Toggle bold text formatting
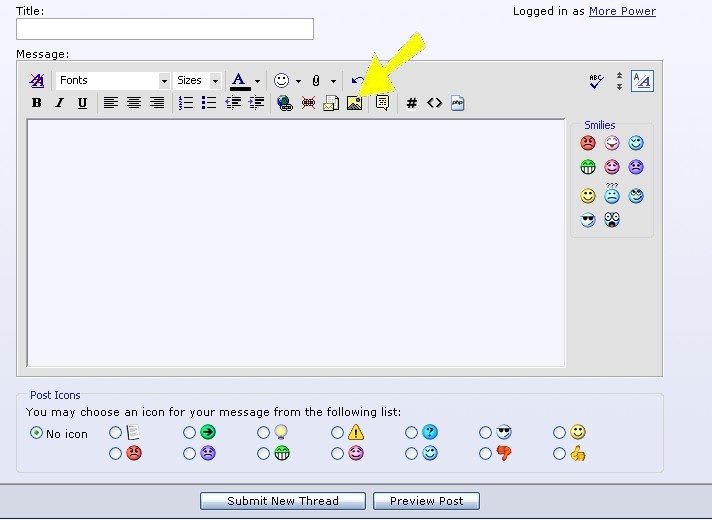712x520 pixels. coord(37,103)
